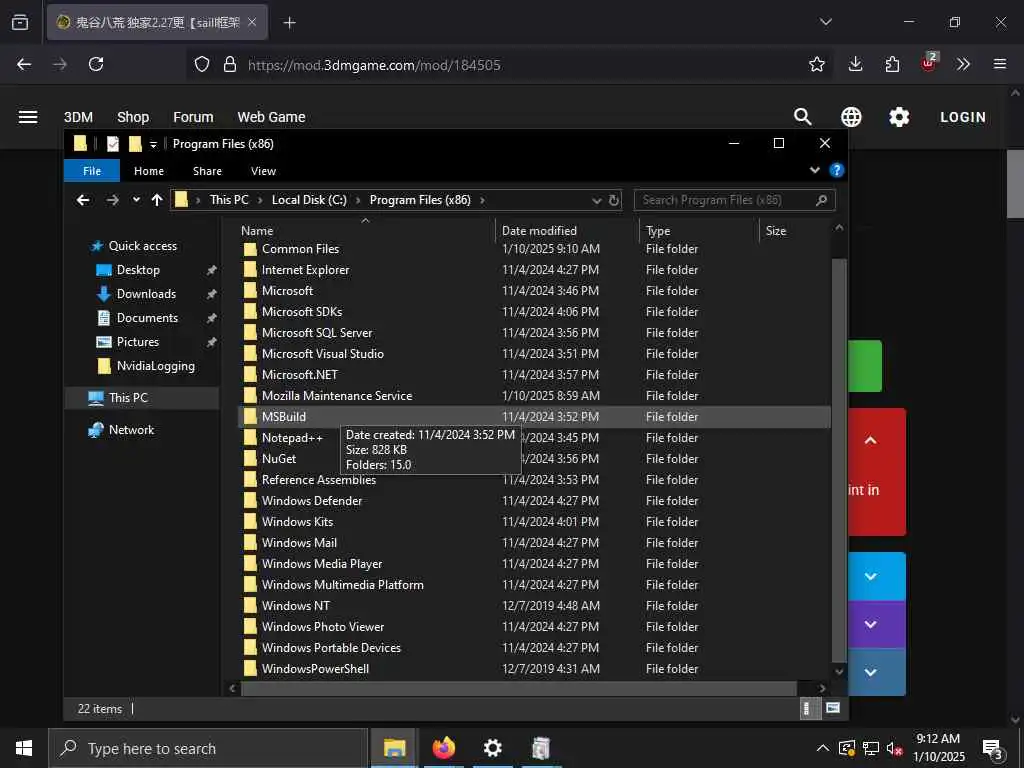Click Explorer forward arrow
Screen dimensions: 1024x768
(112, 200)
